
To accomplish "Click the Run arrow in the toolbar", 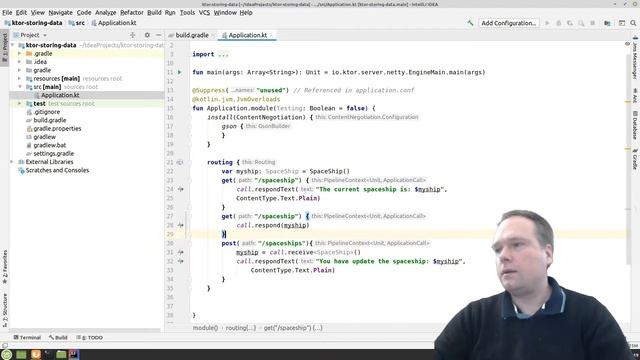I will coord(547,23).
